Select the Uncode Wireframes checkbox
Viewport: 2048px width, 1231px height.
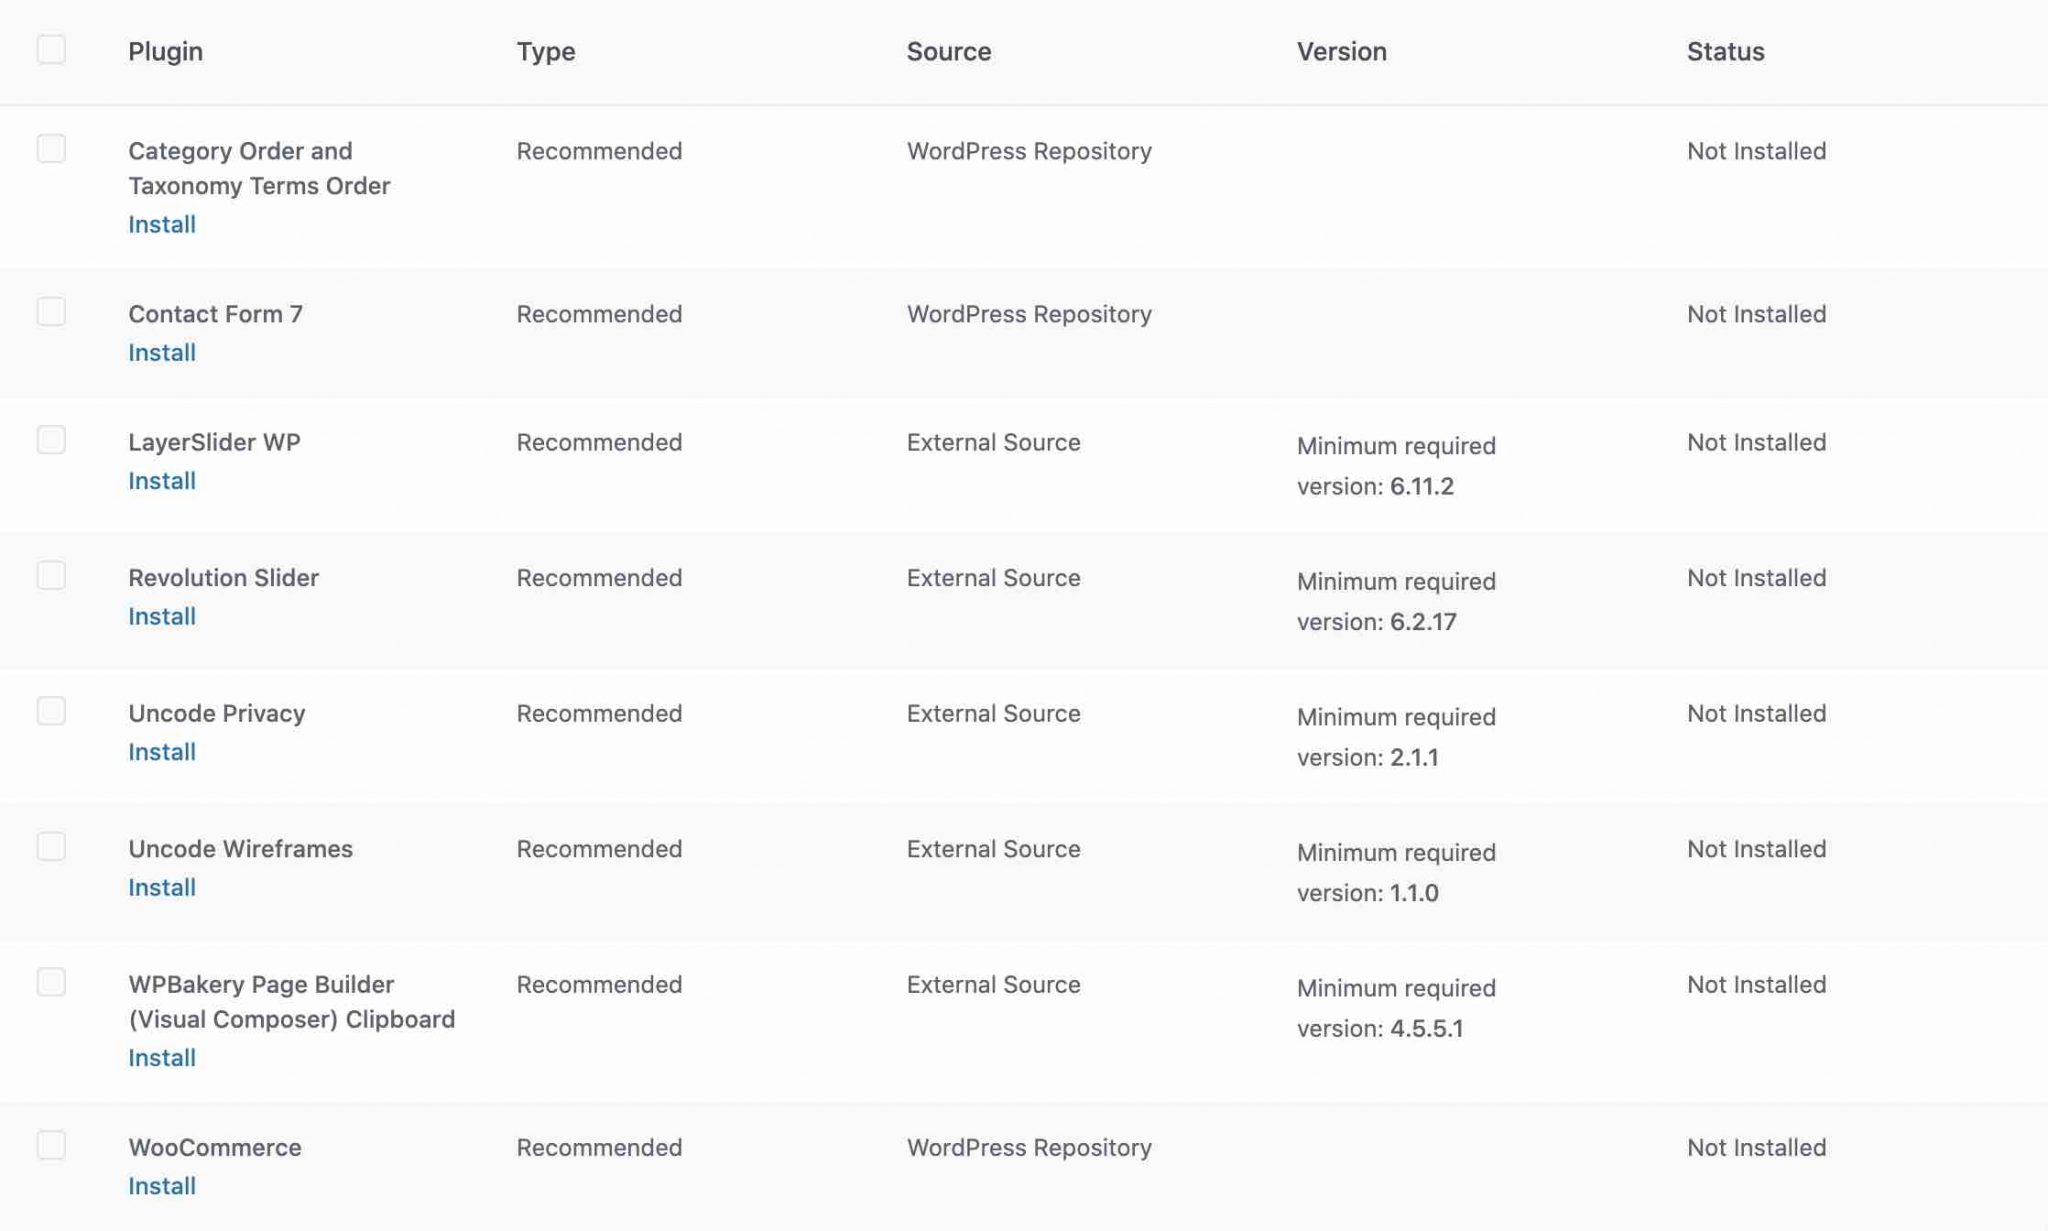(51, 846)
